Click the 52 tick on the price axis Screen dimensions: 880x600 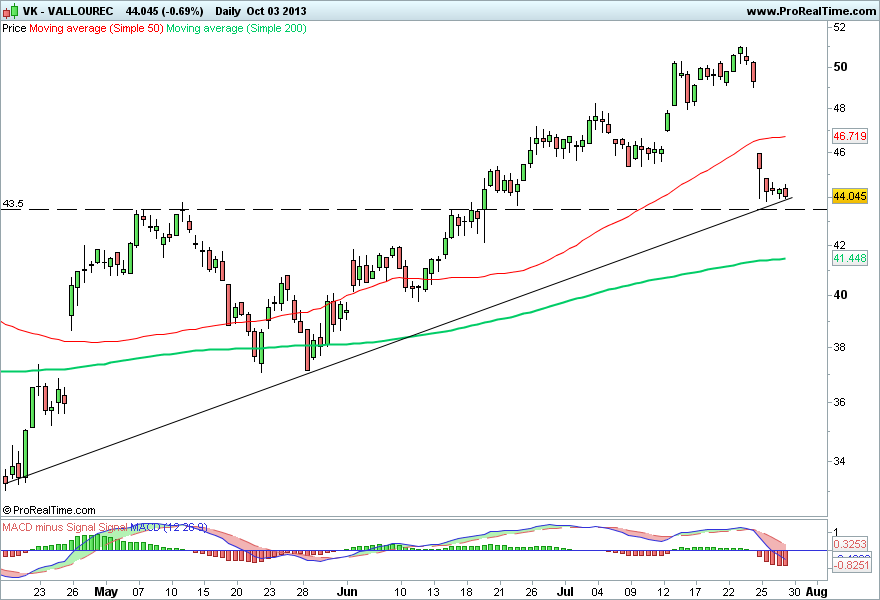coord(840,27)
